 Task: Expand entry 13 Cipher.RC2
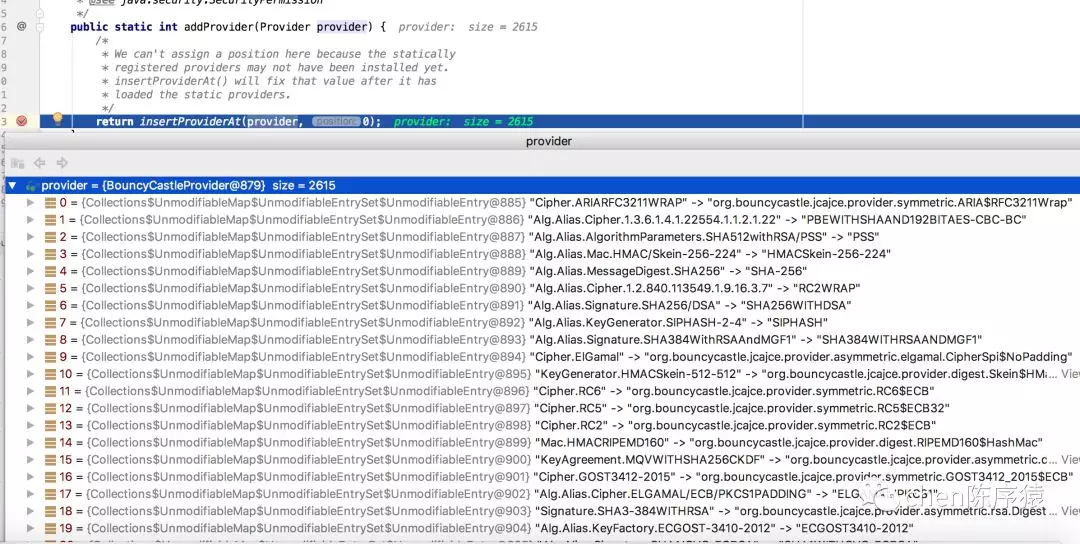(x=30, y=426)
